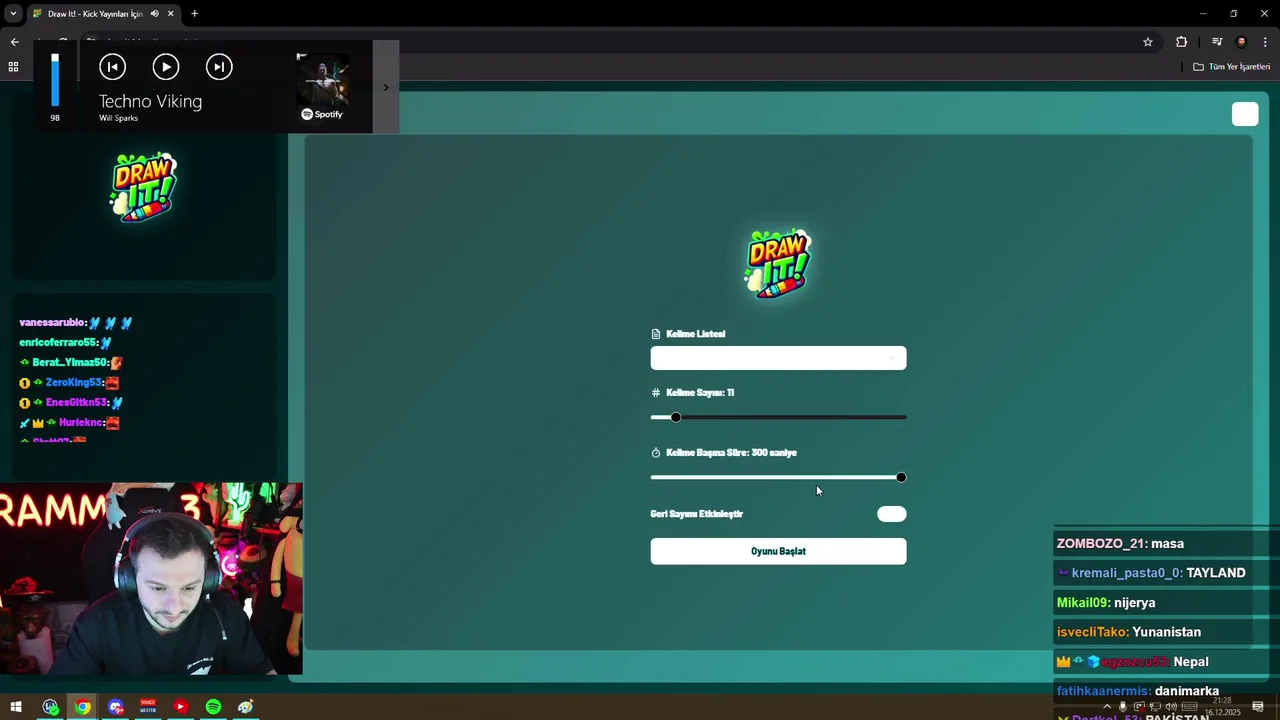This screenshot has width=1280, height=720.
Task: Open Chrome media controls icon
Action: (x=1217, y=42)
